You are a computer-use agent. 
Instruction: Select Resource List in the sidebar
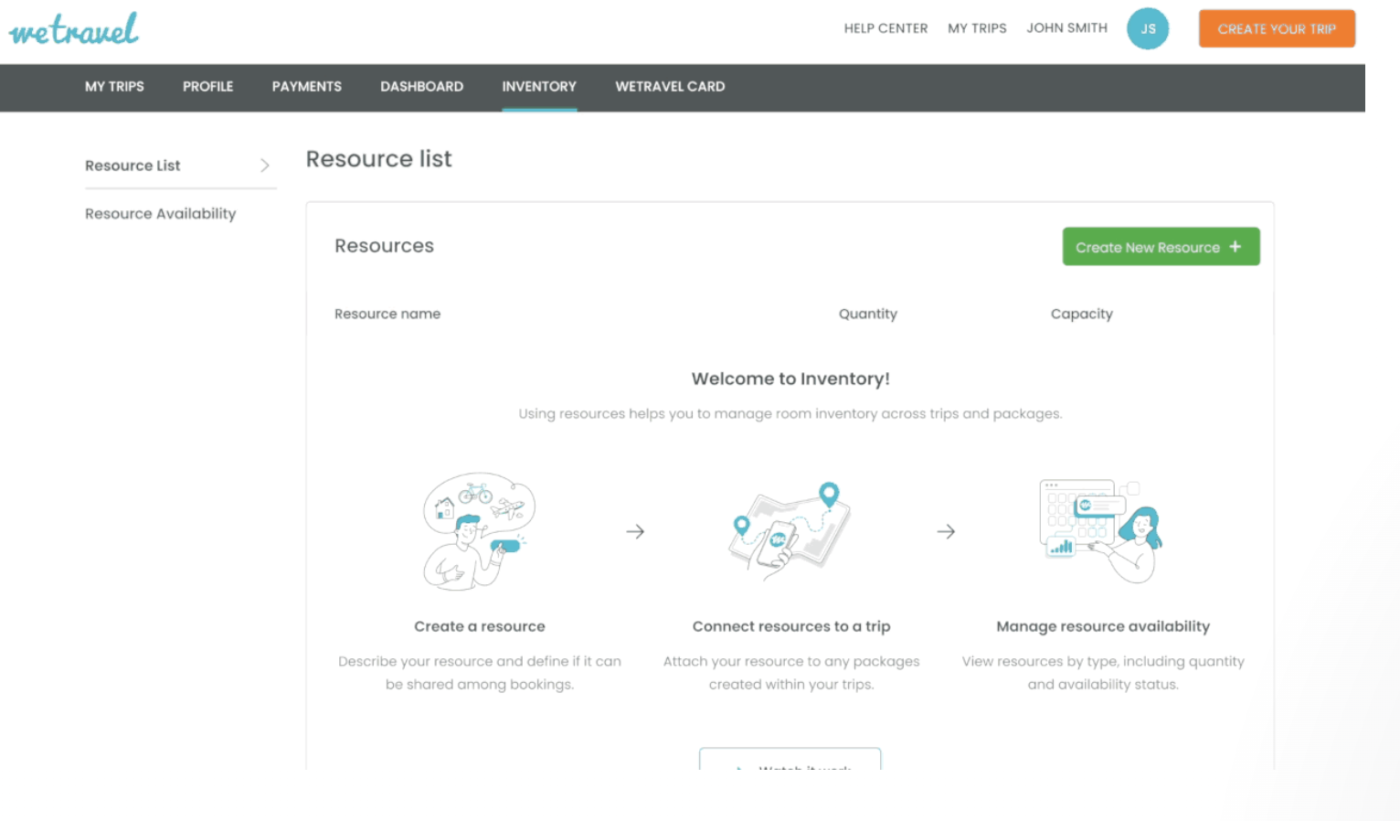pos(133,166)
